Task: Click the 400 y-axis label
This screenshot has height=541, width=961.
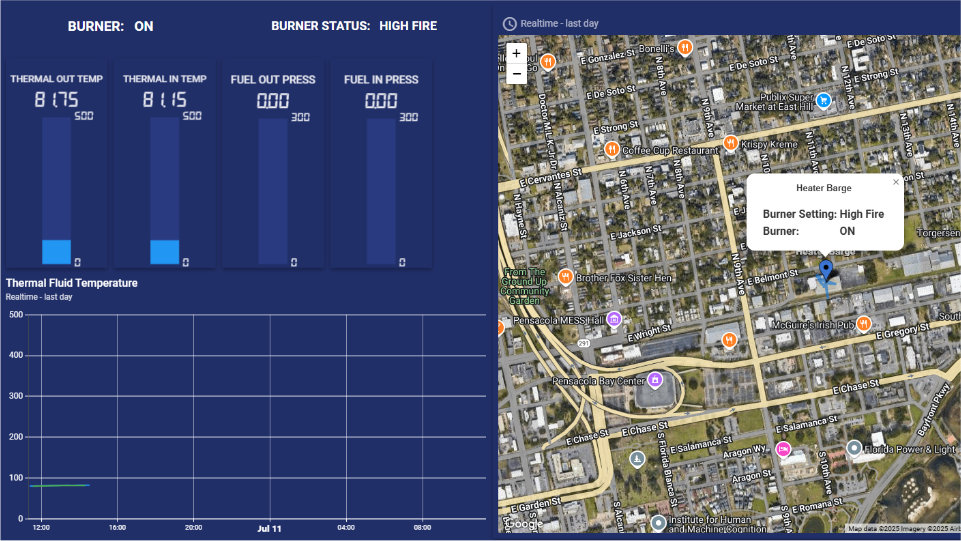Action: pos(16,355)
